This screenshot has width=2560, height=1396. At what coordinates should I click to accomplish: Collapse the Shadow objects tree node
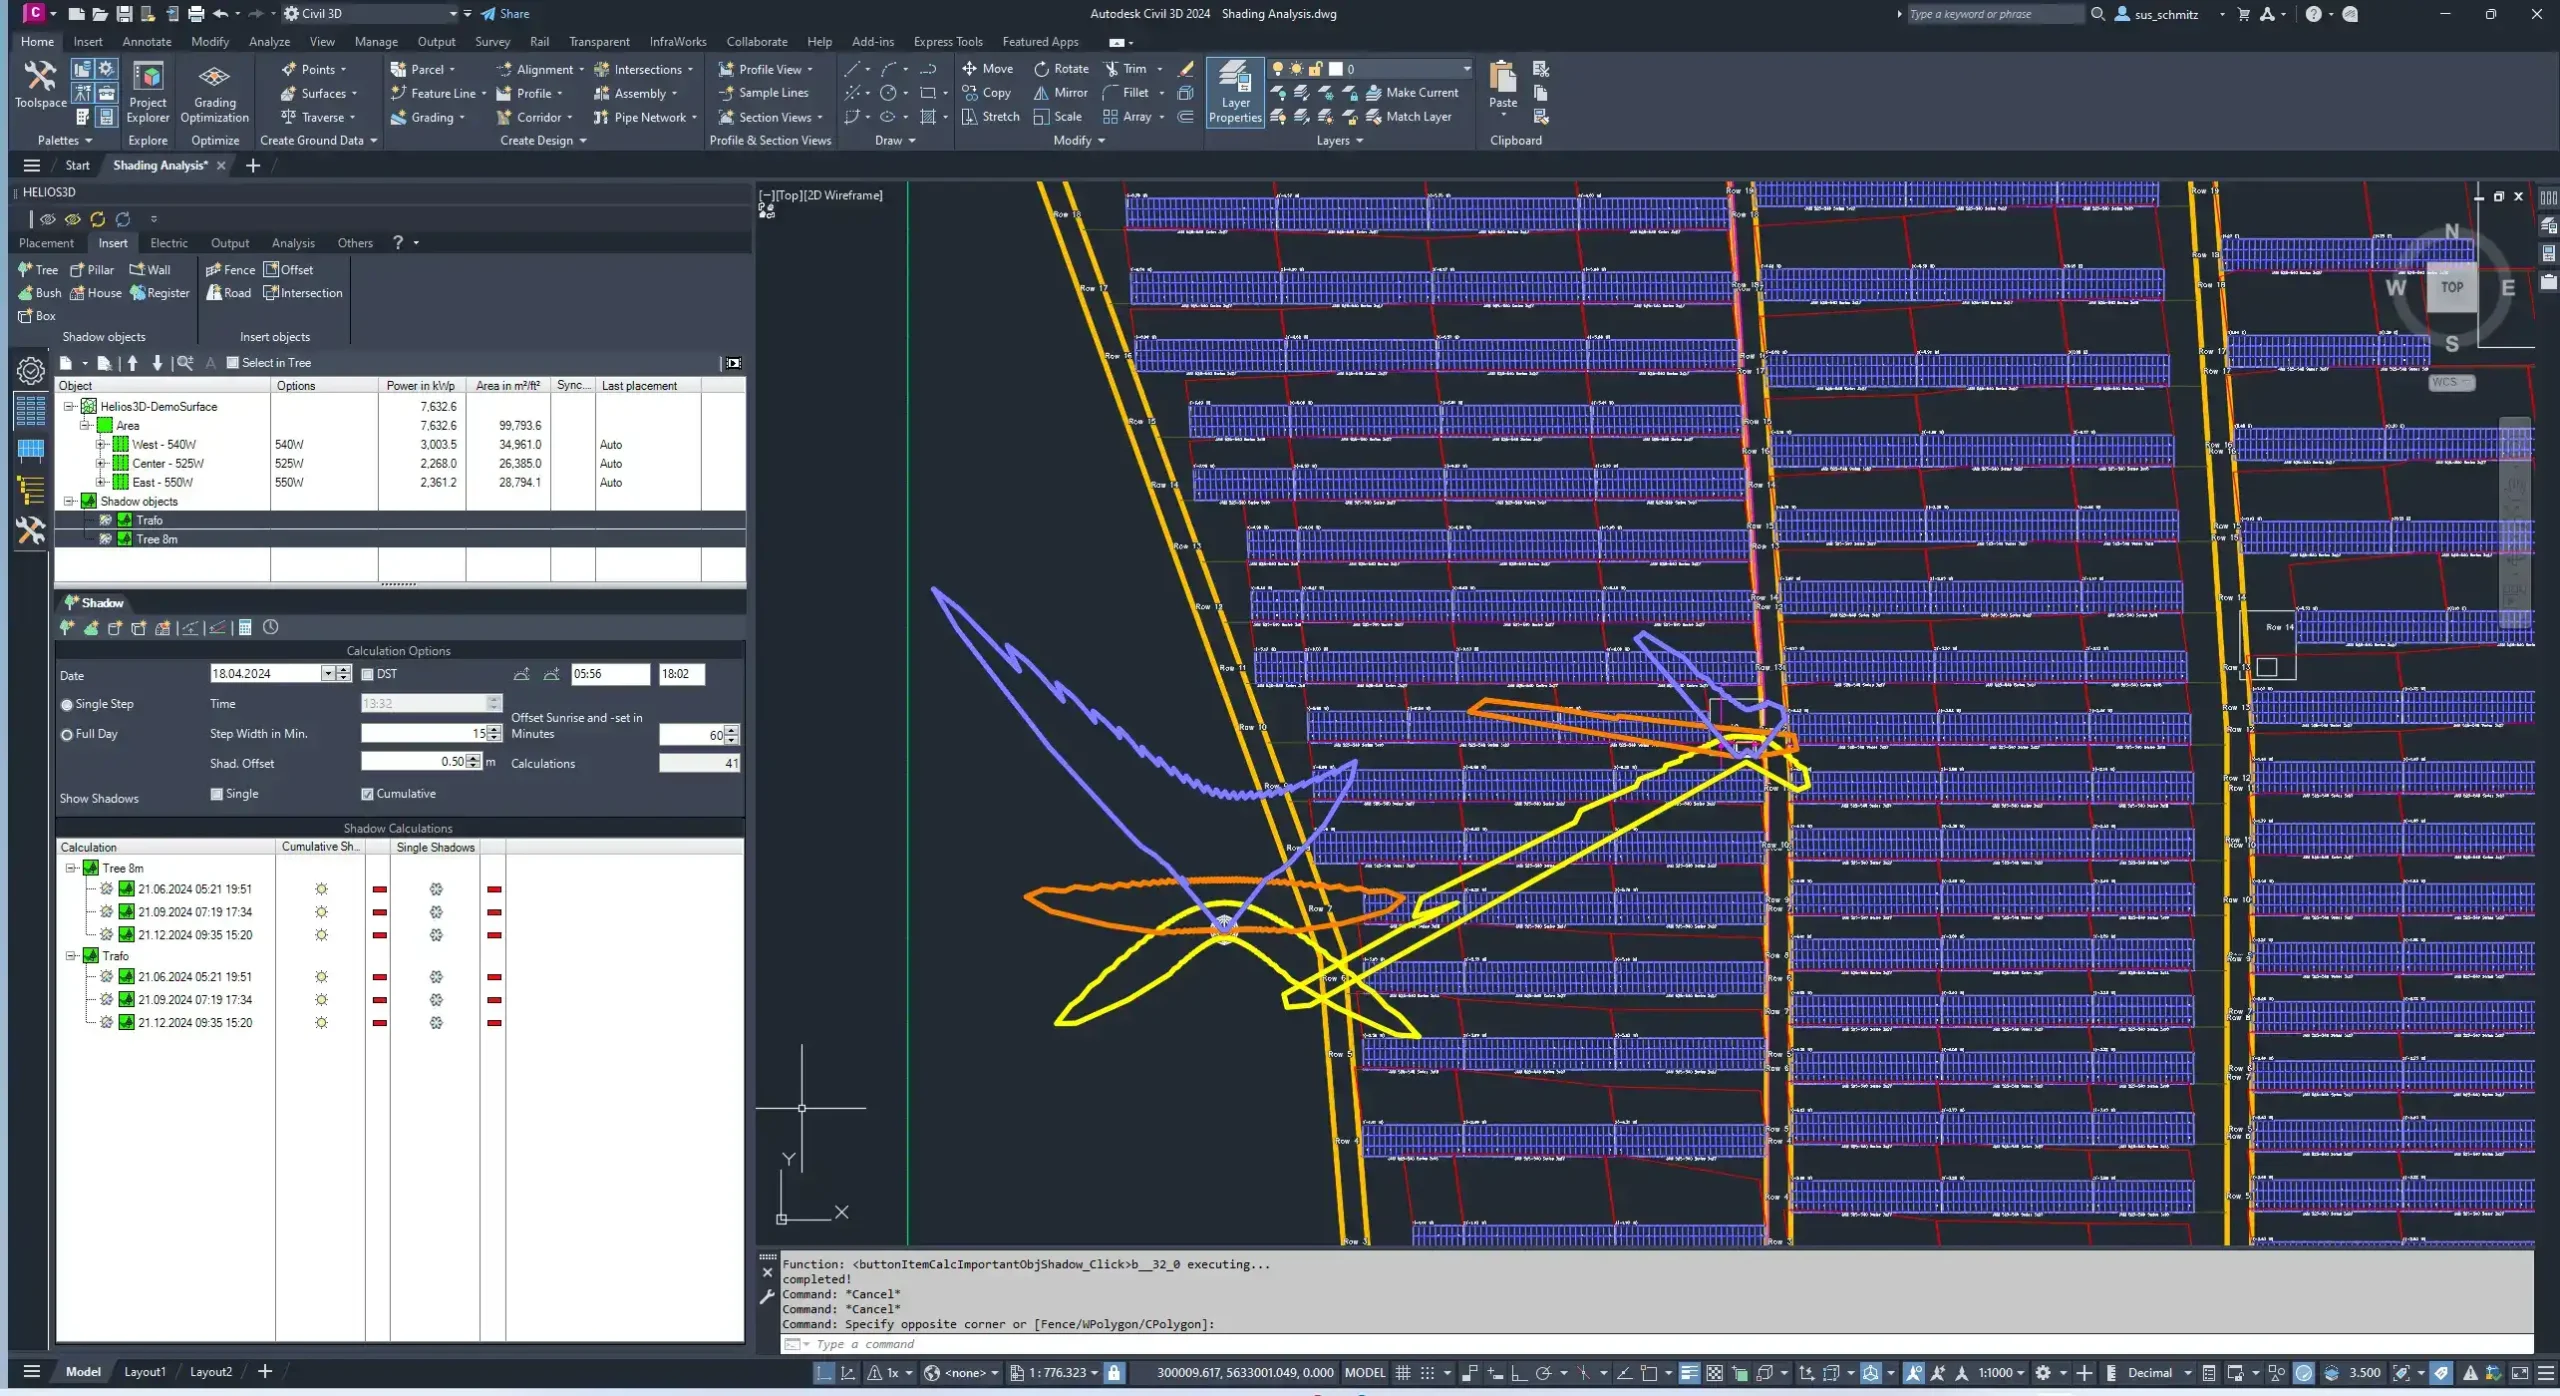(x=69, y=502)
